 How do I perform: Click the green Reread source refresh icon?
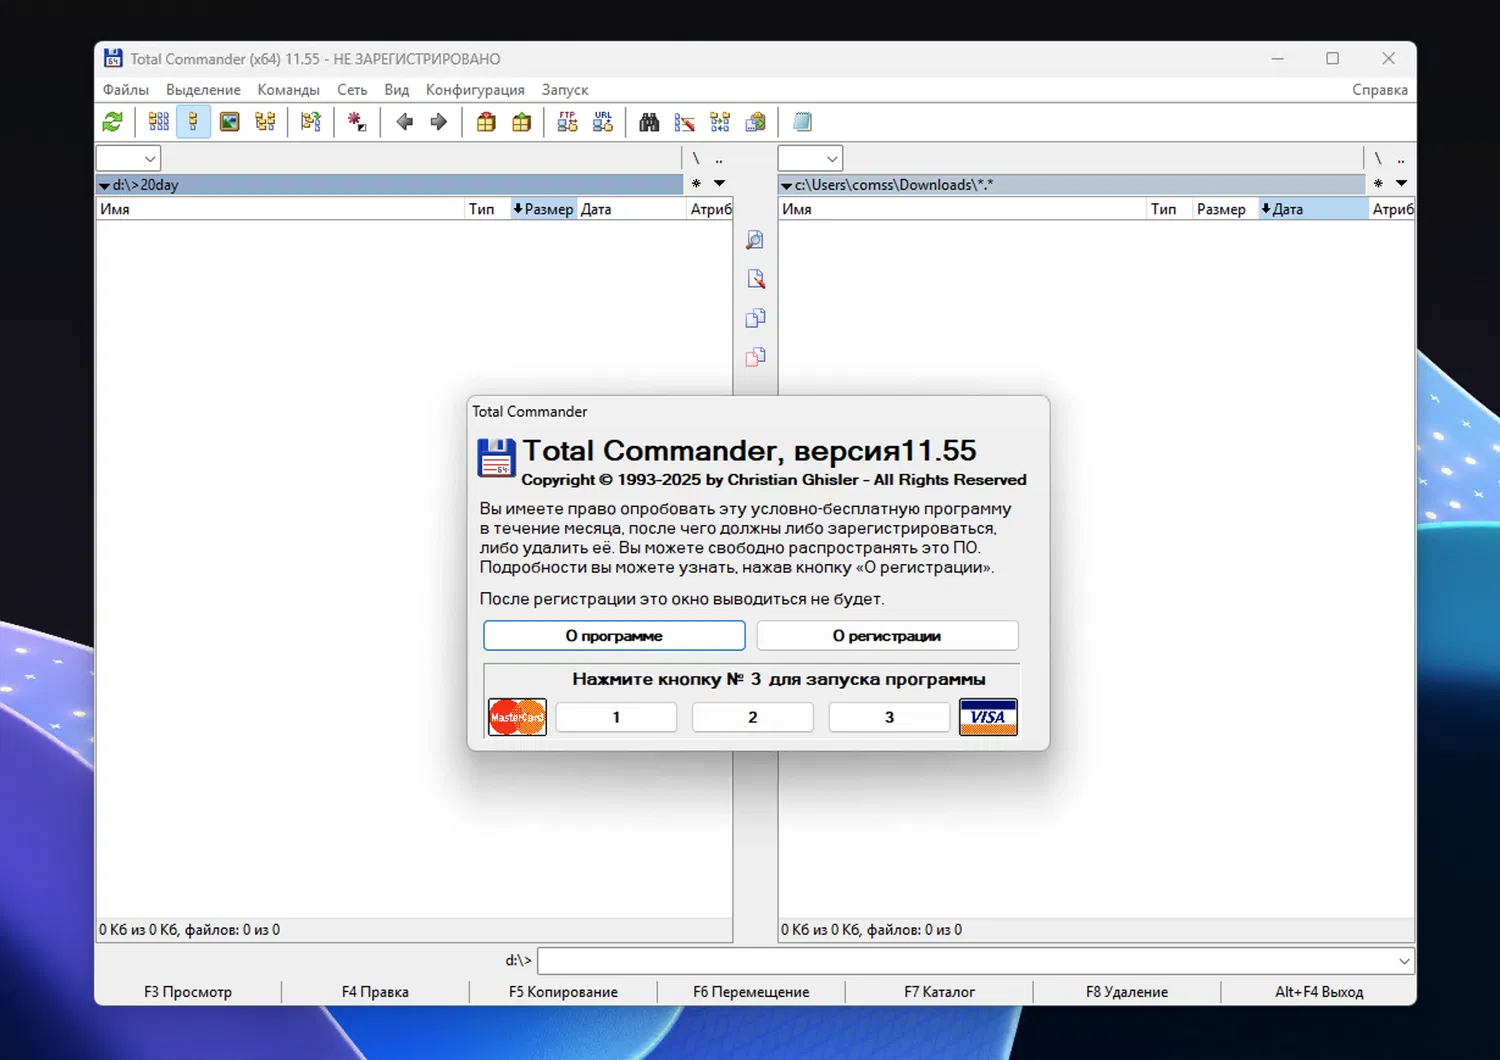(113, 122)
